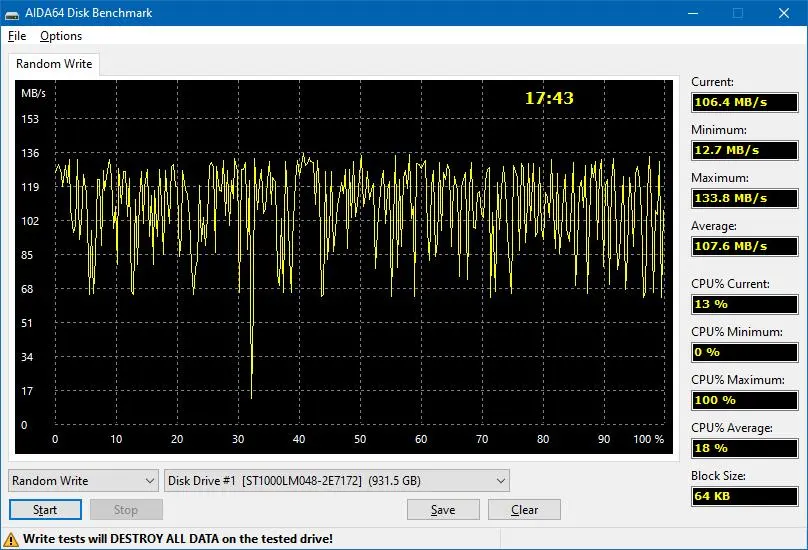Click the 85 y-axis label
The height and width of the screenshot is (550, 808).
(27, 255)
